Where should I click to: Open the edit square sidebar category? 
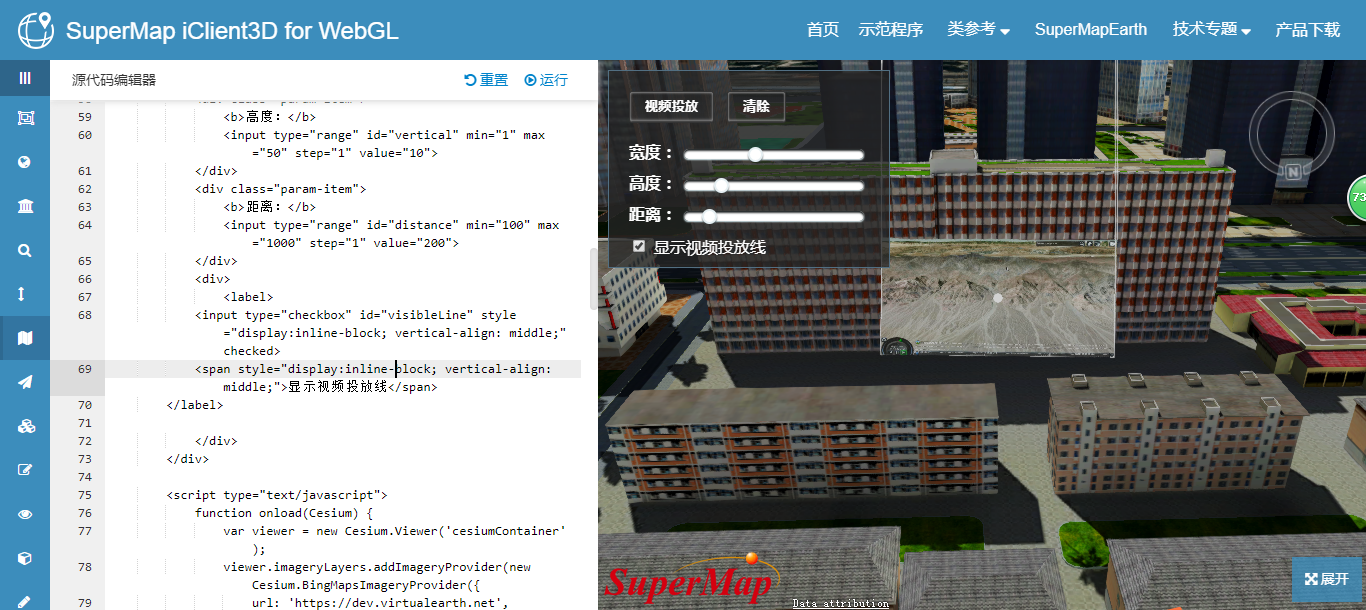(x=25, y=470)
